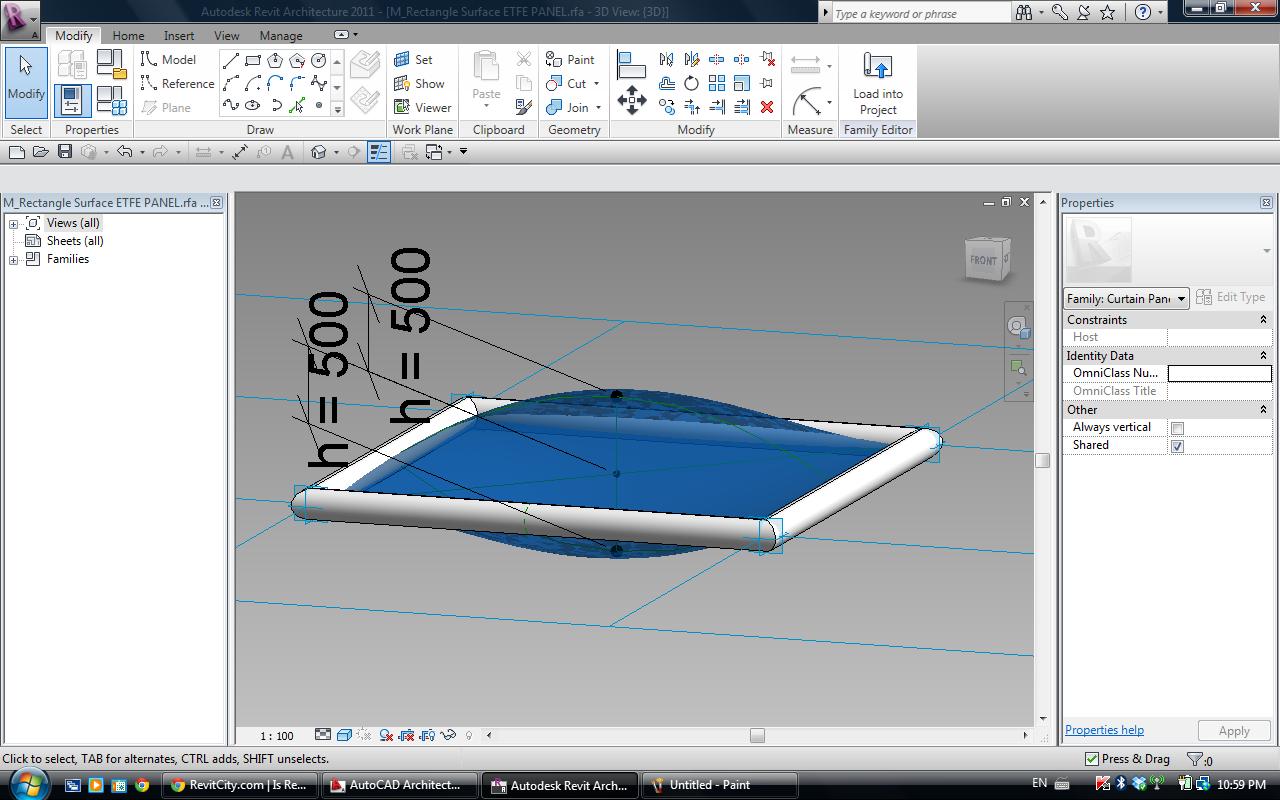Switch to the Manage ribbon tab
The image size is (1280, 800).
tap(281, 36)
